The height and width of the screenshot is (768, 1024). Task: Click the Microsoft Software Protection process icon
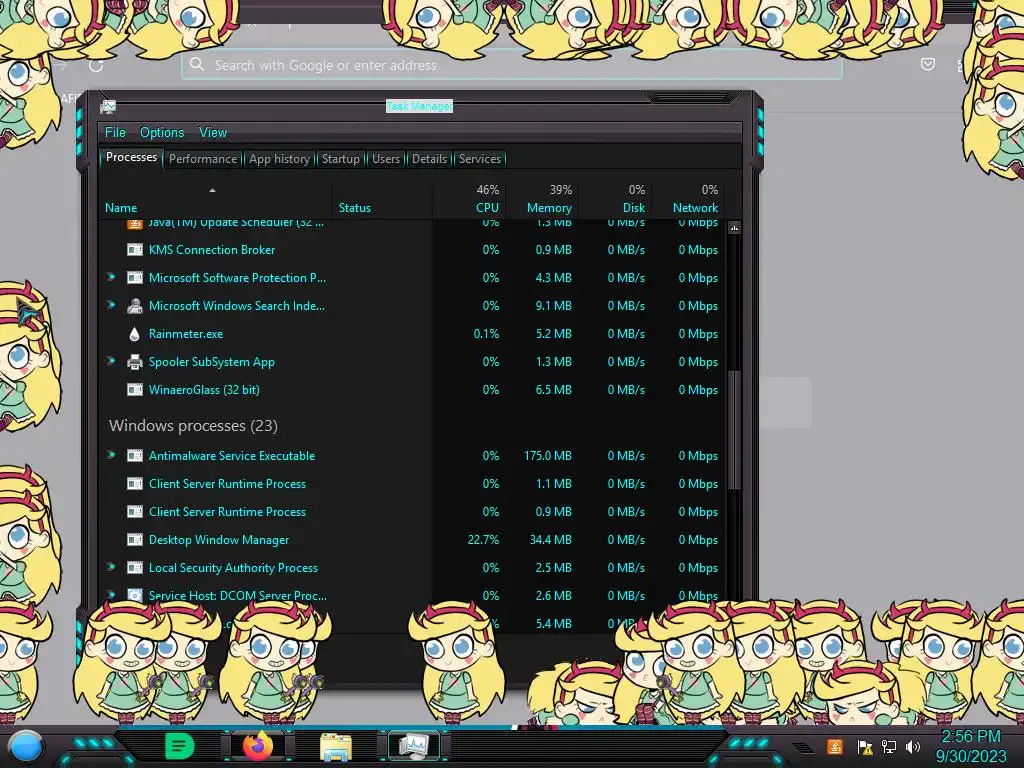pyautogui.click(x=135, y=278)
